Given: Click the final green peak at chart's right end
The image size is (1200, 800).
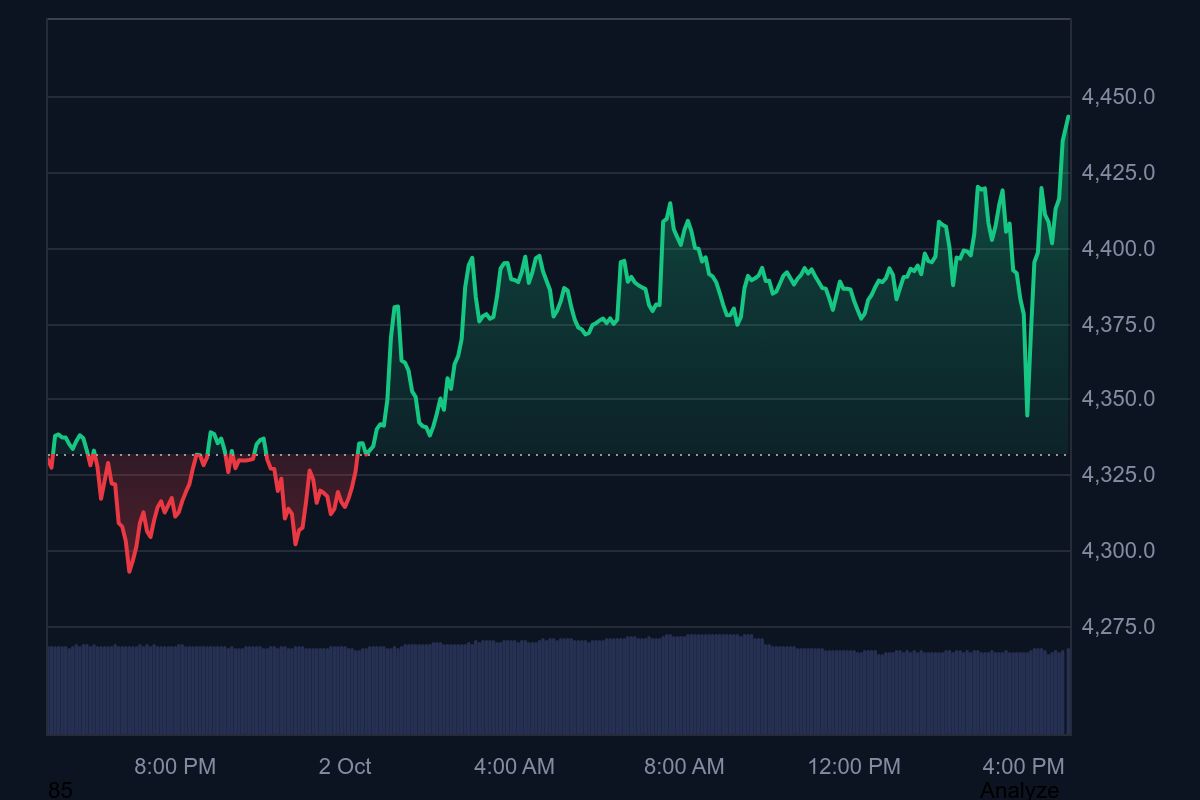Looking at the screenshot, I should coord(1067,117).
